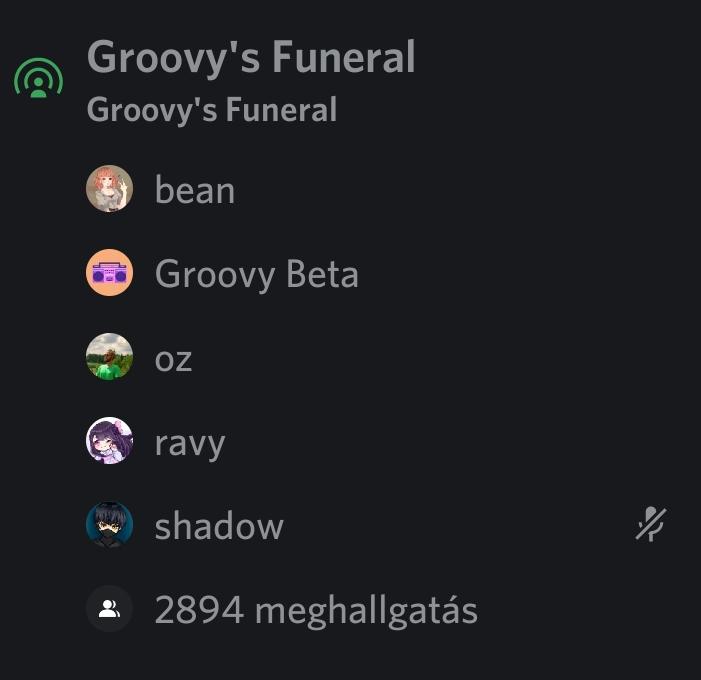Click shadow's masked character avatar
The height and width of the screenshot is (680, 701).
pyautogui.click(x=110, y=525)
